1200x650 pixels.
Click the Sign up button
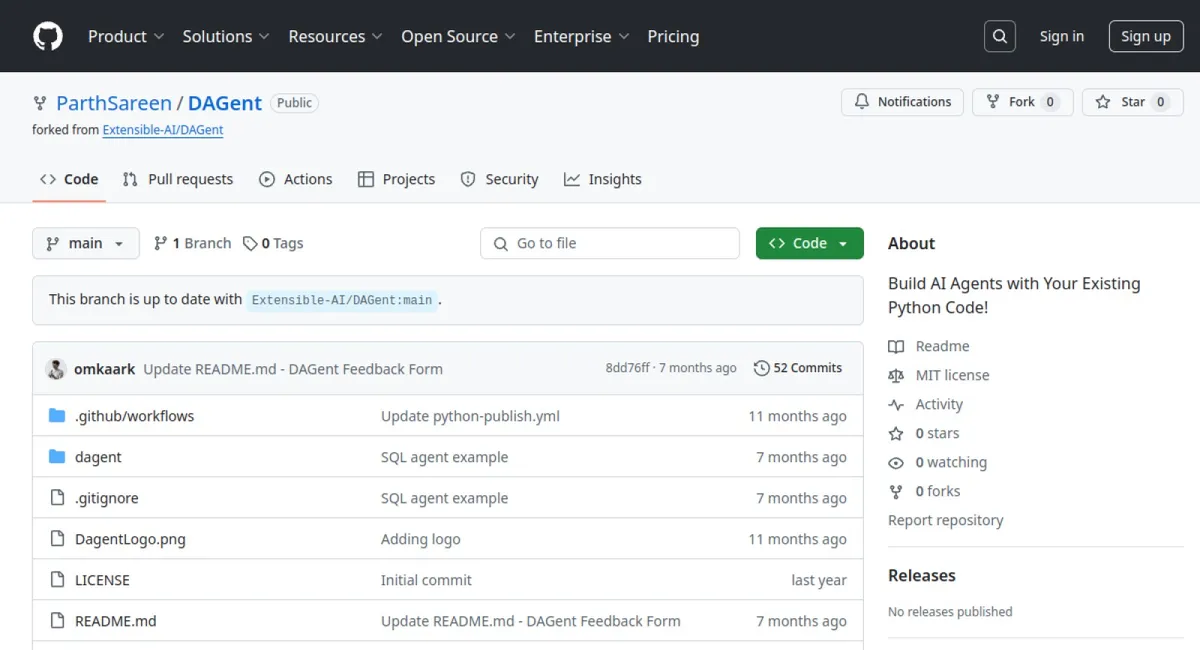click(1146, 36)
